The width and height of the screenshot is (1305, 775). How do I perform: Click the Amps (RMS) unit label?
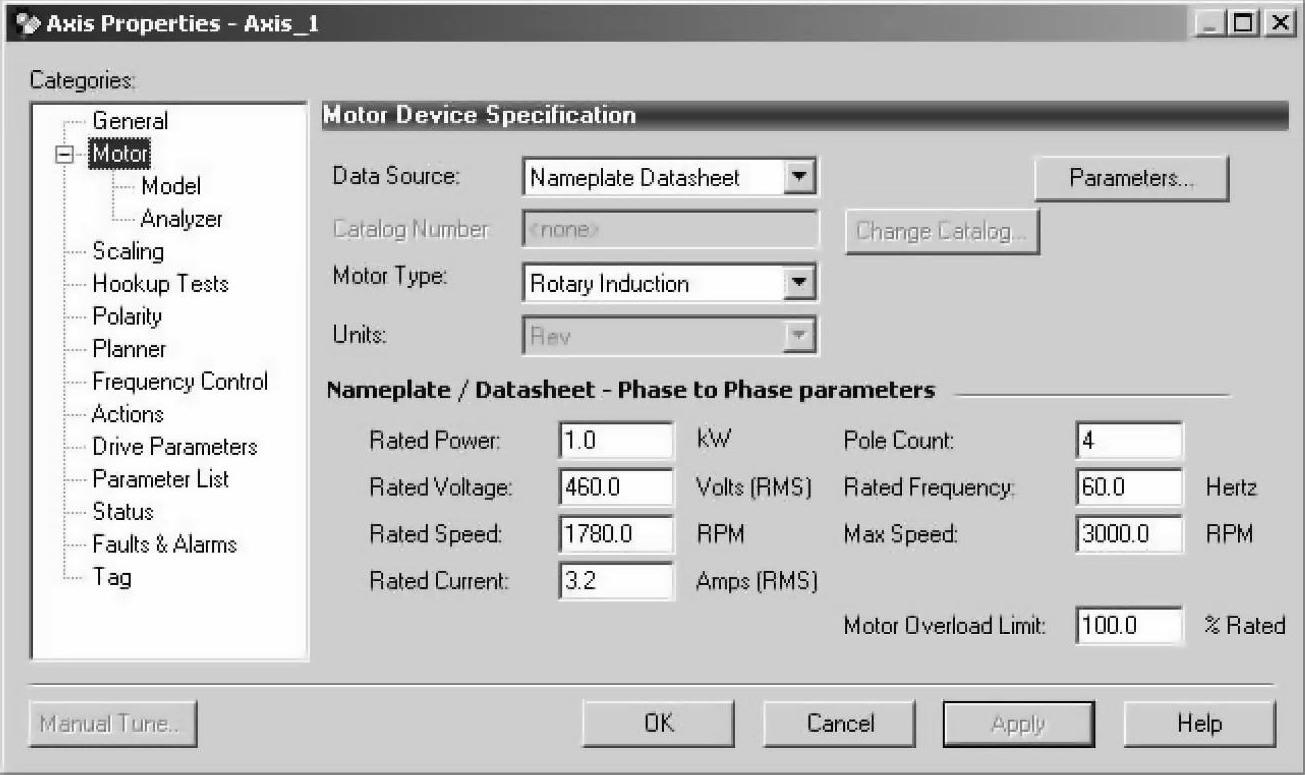coord(757,581)
